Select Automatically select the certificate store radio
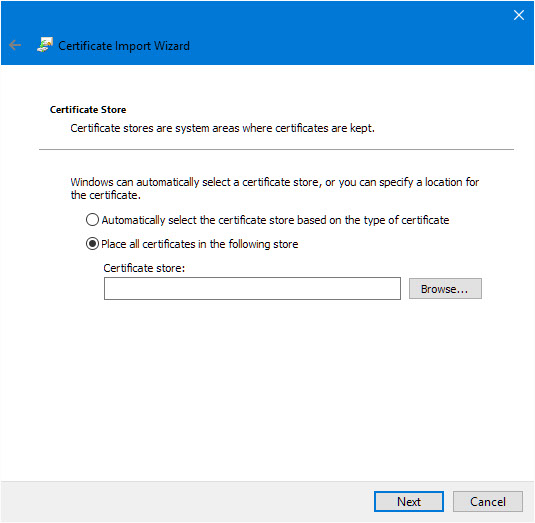This screenshot has width=535, height=523. (92, 220)
